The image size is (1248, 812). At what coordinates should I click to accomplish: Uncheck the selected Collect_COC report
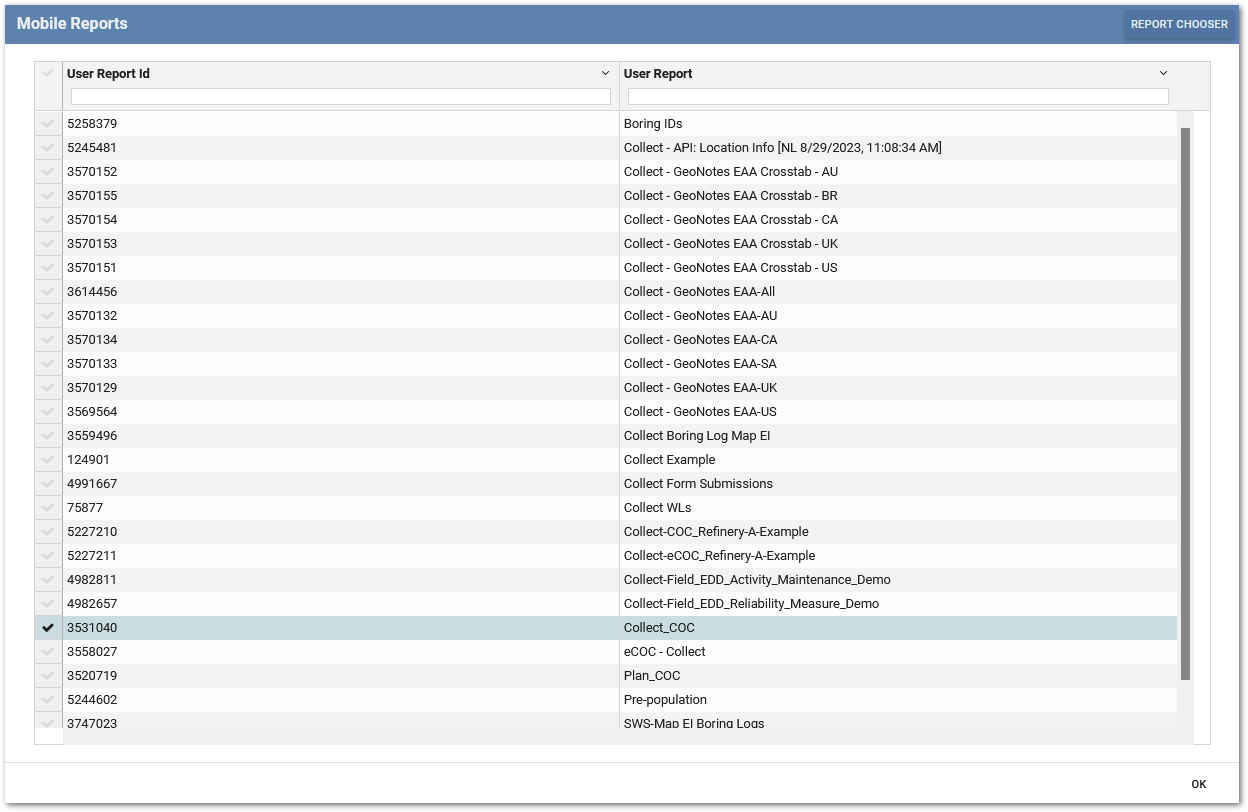[48, 627]
